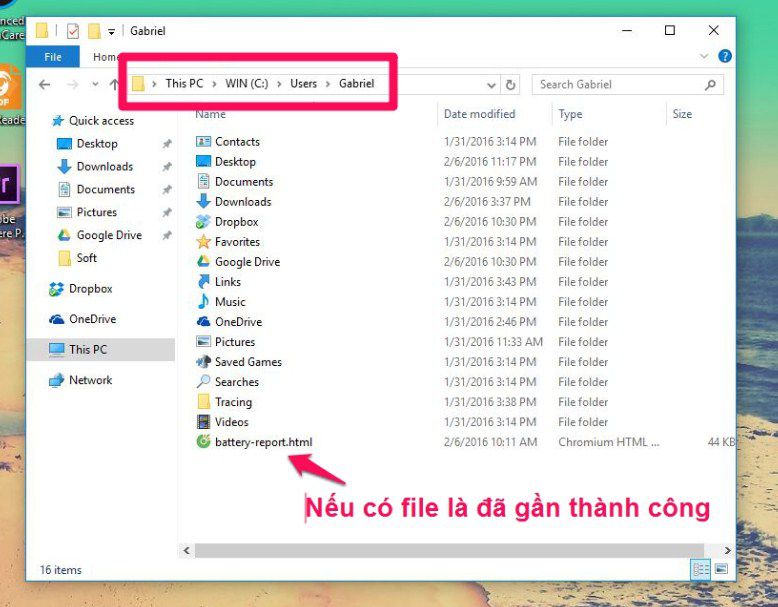Expand the recent locations dropdown arrow
This screenshot has height=607, width=778.
(x=95, y=85)
